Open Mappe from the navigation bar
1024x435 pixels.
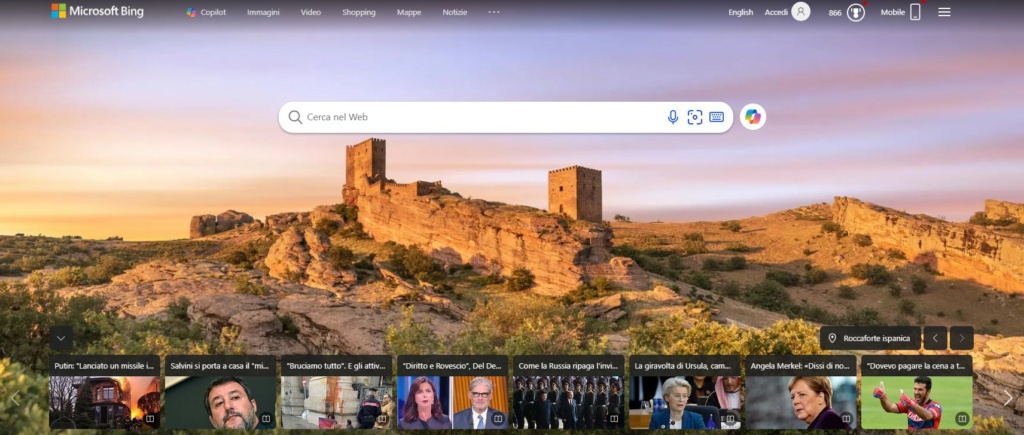point(409,12)
